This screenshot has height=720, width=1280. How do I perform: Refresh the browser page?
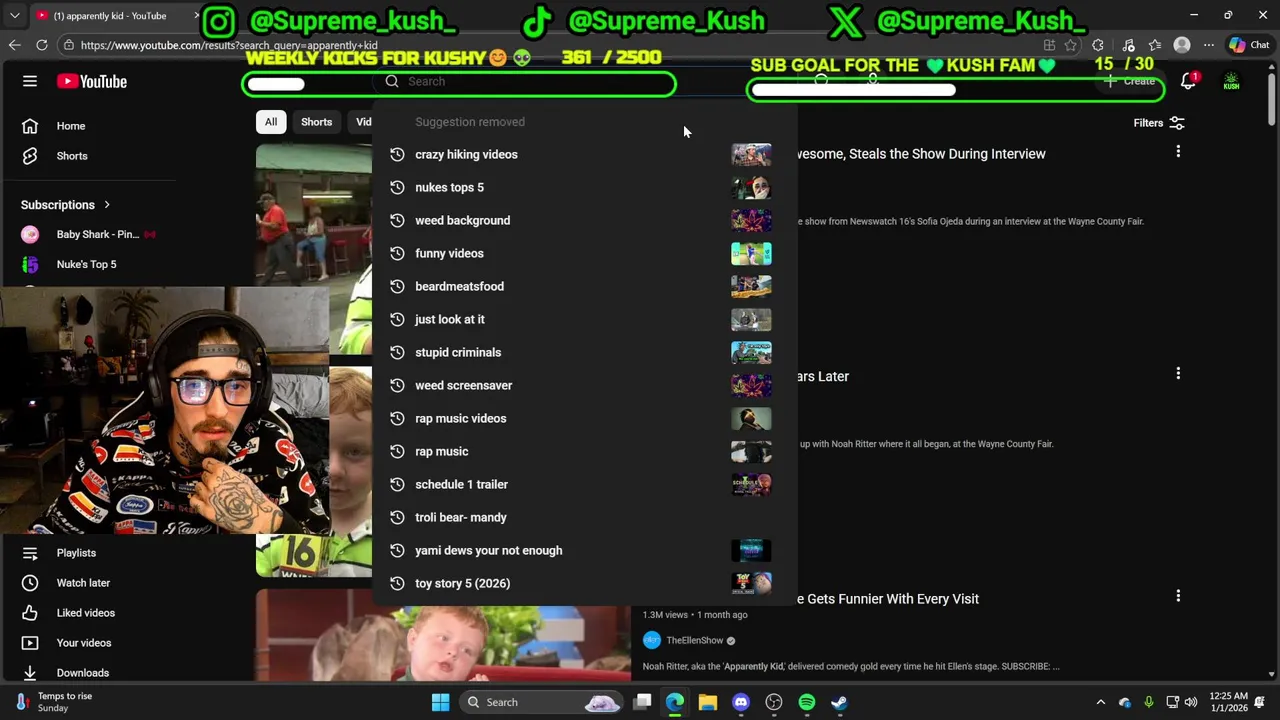(42, 45)
